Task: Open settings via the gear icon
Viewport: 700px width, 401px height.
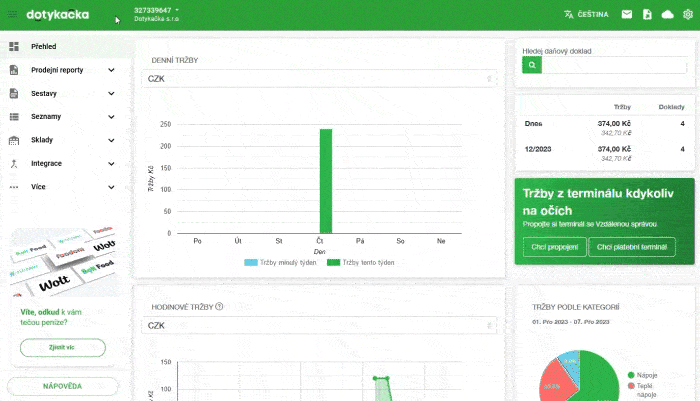Action: 687,15
